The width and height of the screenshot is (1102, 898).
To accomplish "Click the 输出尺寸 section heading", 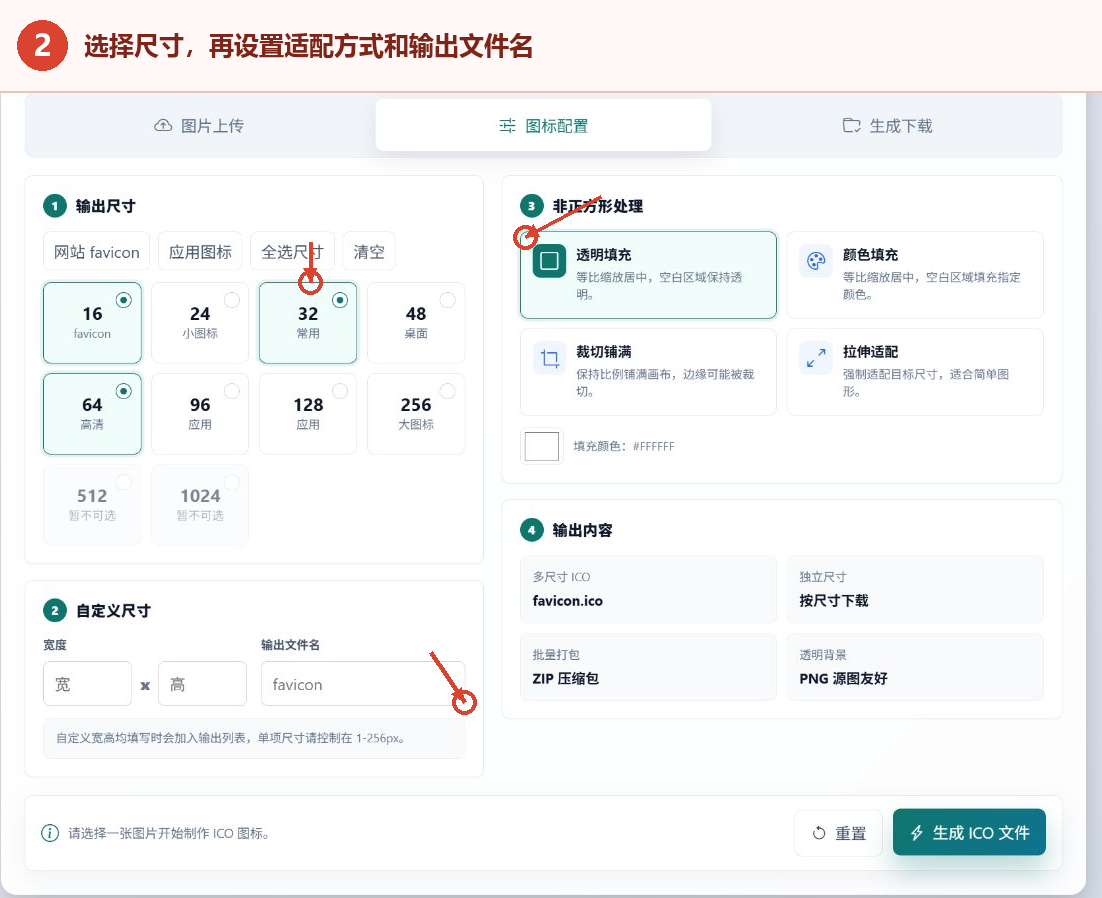I will [105, 206].
